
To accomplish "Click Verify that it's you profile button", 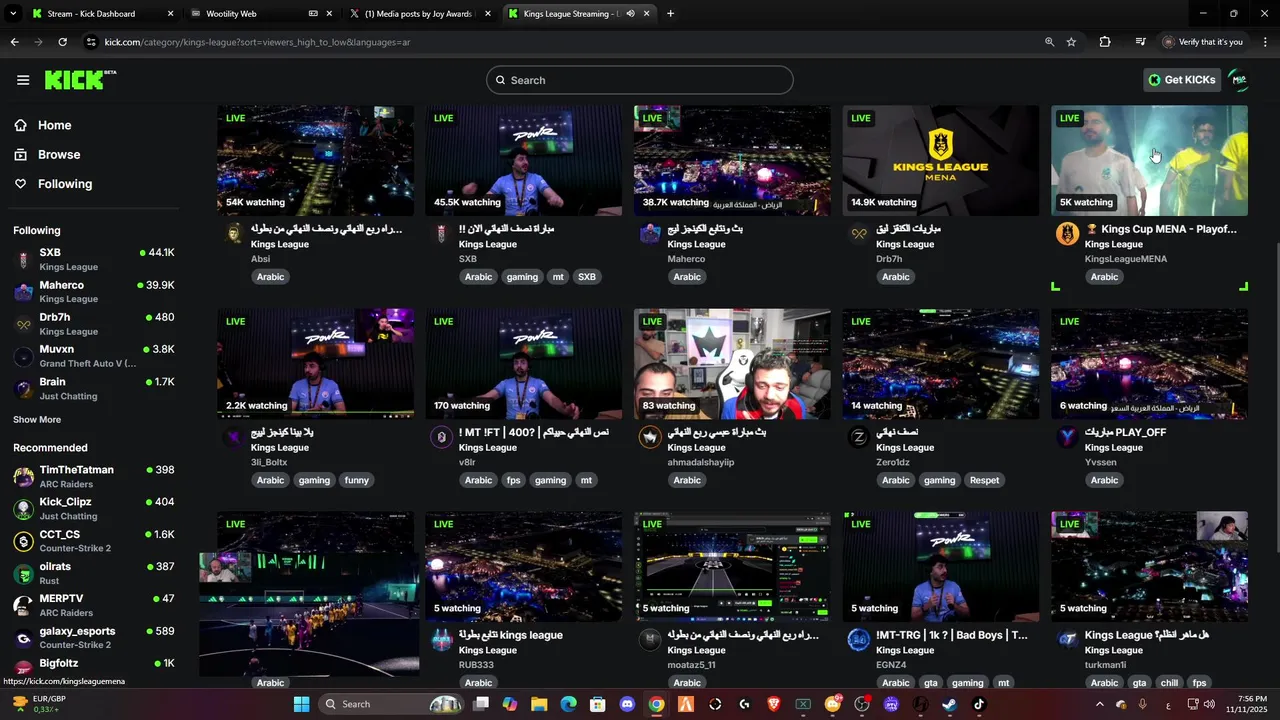I will coord(1202,42).
